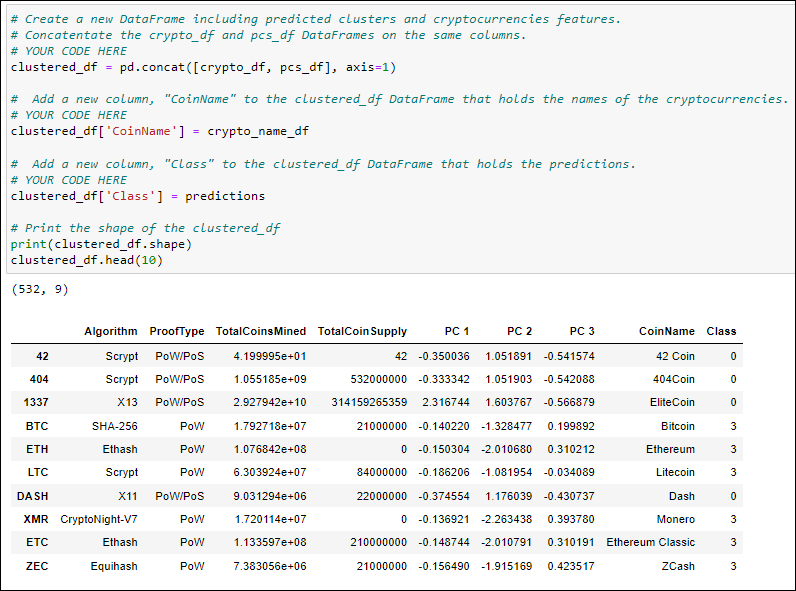The image size is (796, 591).
Task: Select the BTC row index
Action: coord(37,426)
